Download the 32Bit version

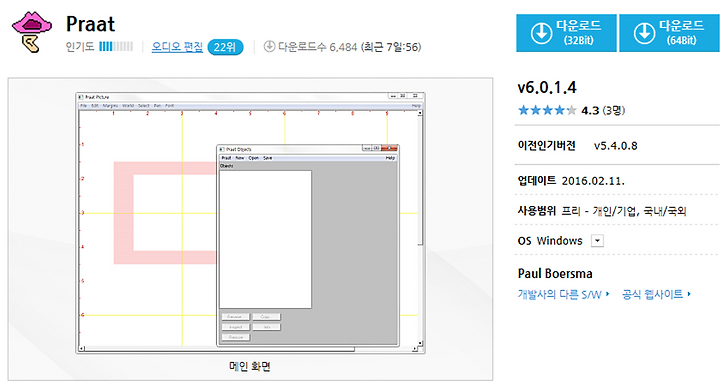click(566, 33)
